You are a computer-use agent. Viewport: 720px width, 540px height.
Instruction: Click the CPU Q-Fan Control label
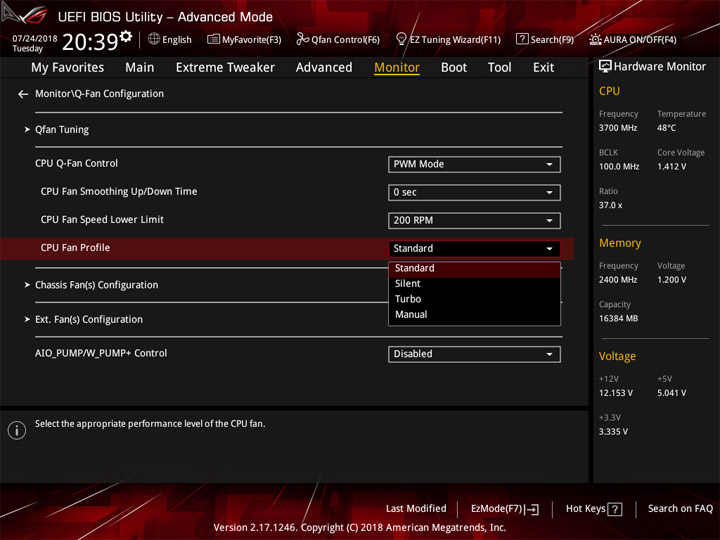click(x=76, y=163)
